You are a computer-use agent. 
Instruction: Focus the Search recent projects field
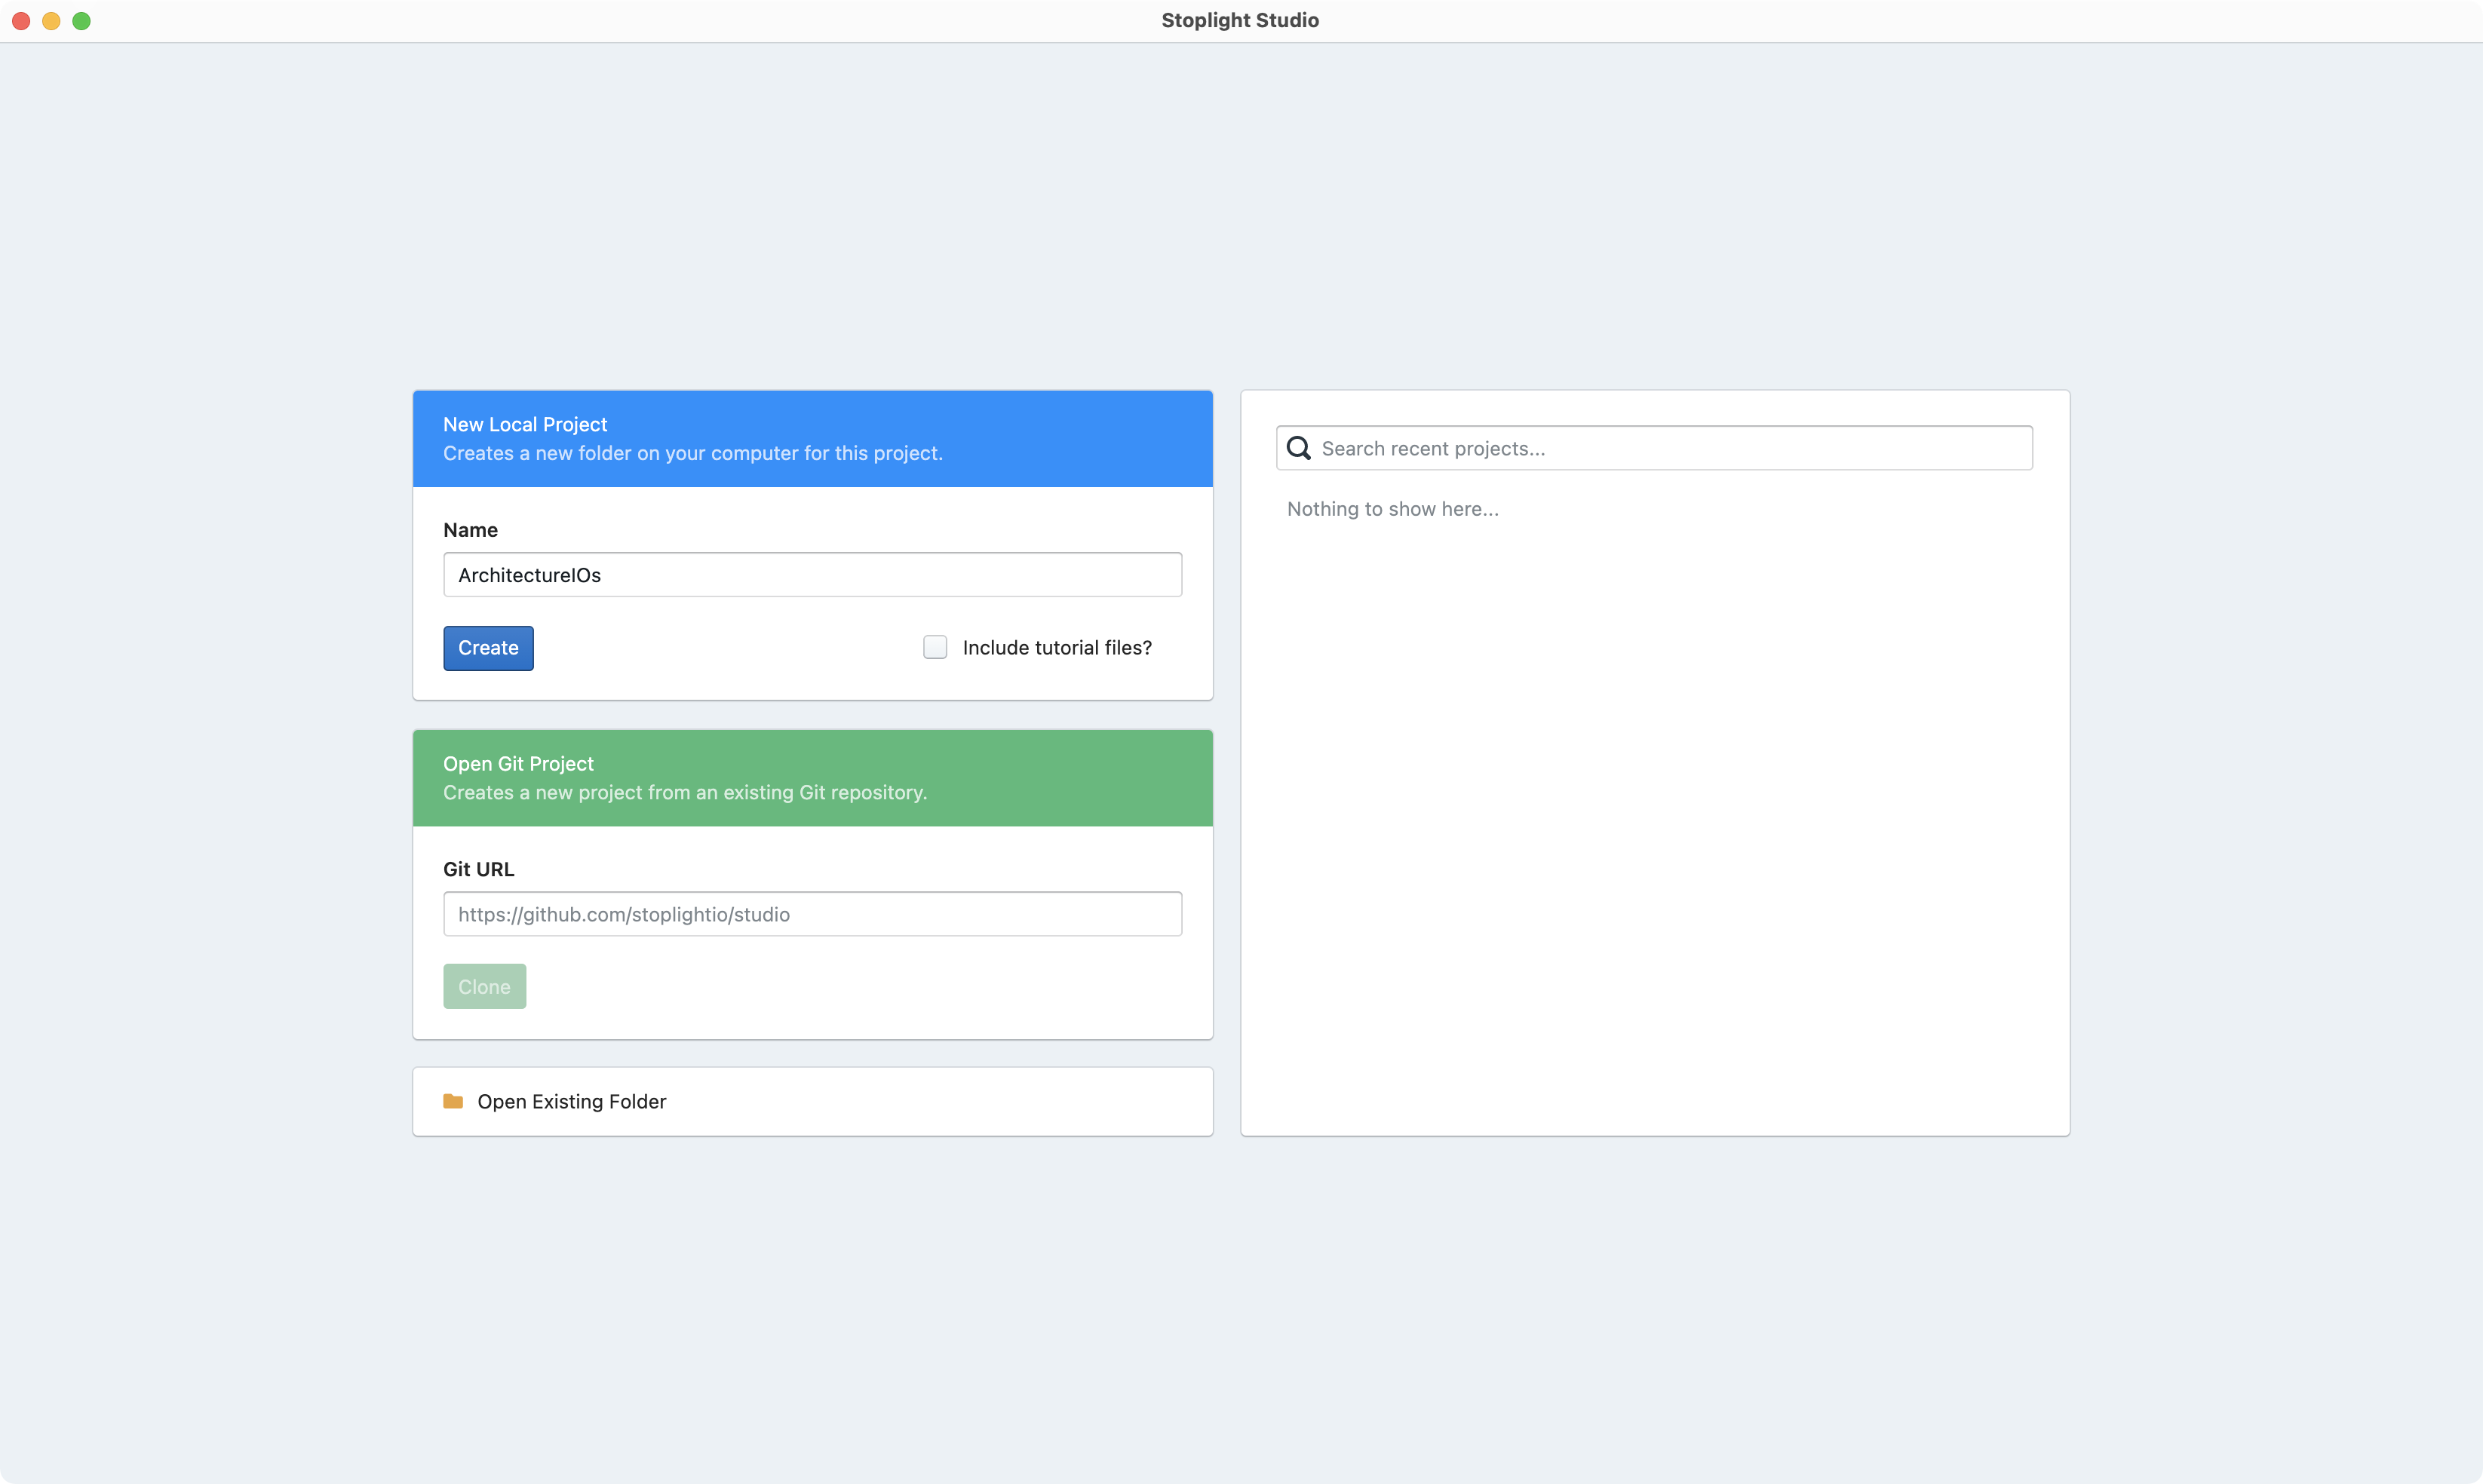(1670, 448)
